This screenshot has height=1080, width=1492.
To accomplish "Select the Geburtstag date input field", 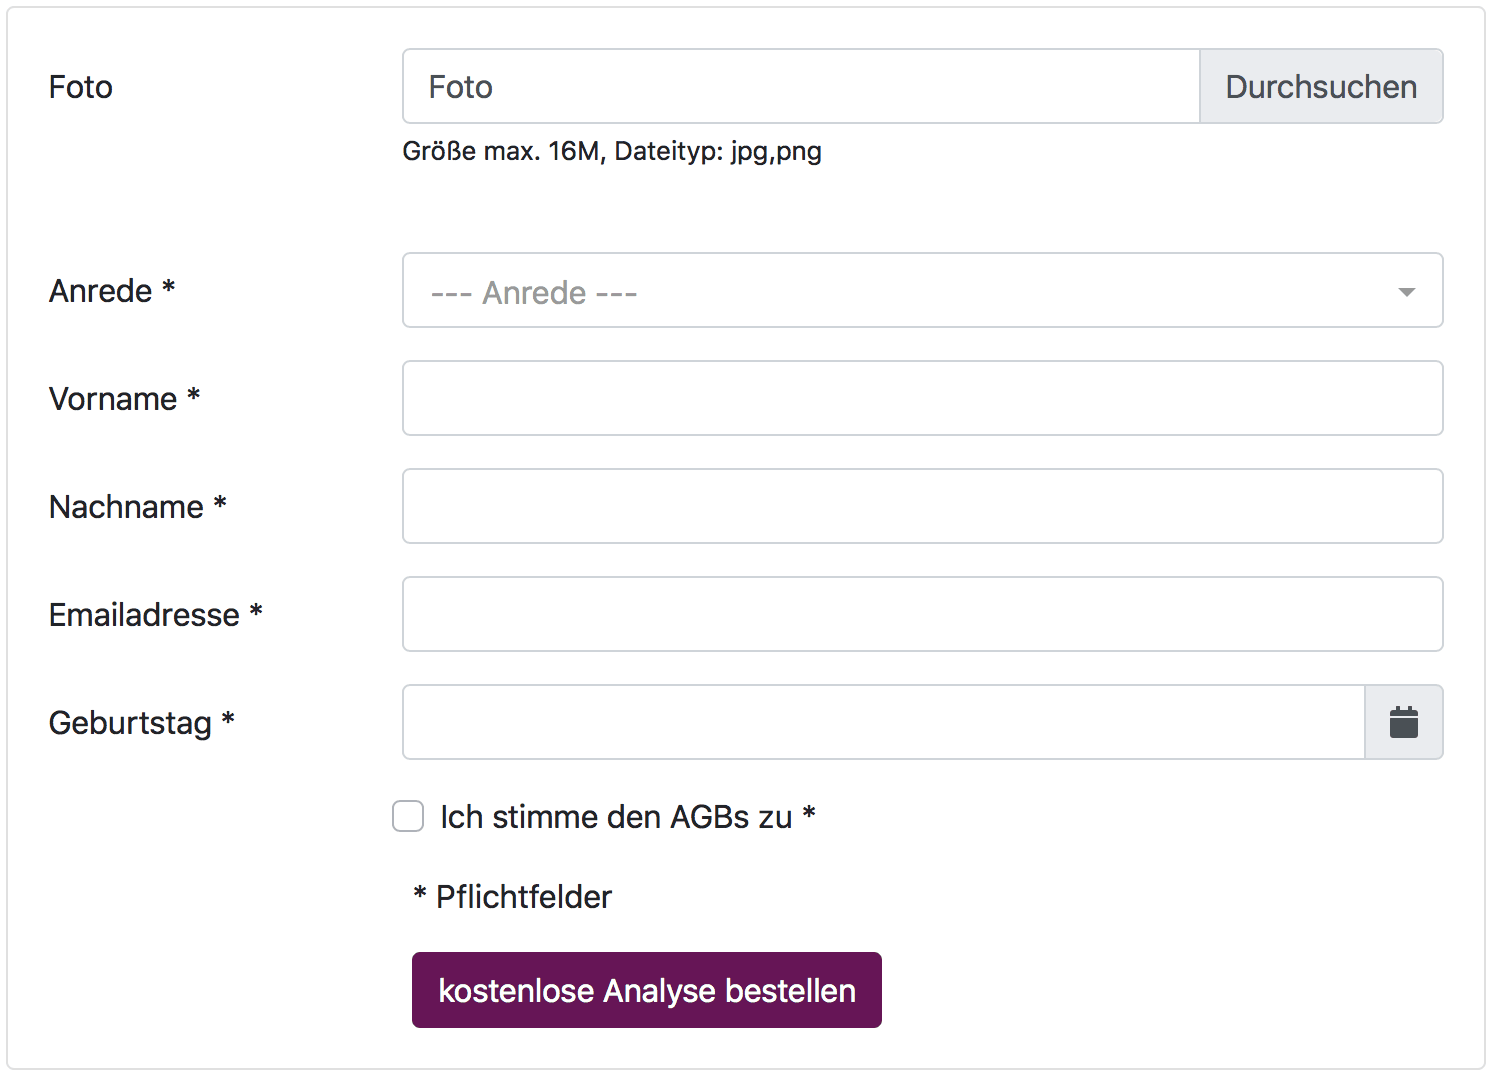I will [x=883, y=722].
